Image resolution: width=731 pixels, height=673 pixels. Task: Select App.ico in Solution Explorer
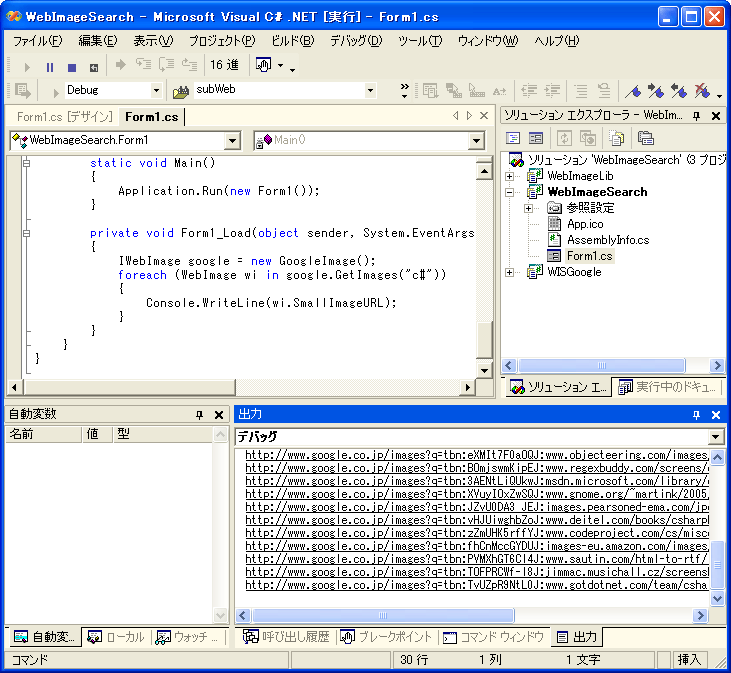click(585, 224)
